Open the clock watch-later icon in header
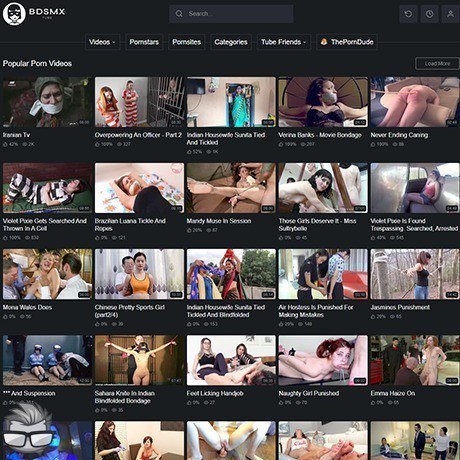This screenshot has height=460, width=460. click(429, 14)
